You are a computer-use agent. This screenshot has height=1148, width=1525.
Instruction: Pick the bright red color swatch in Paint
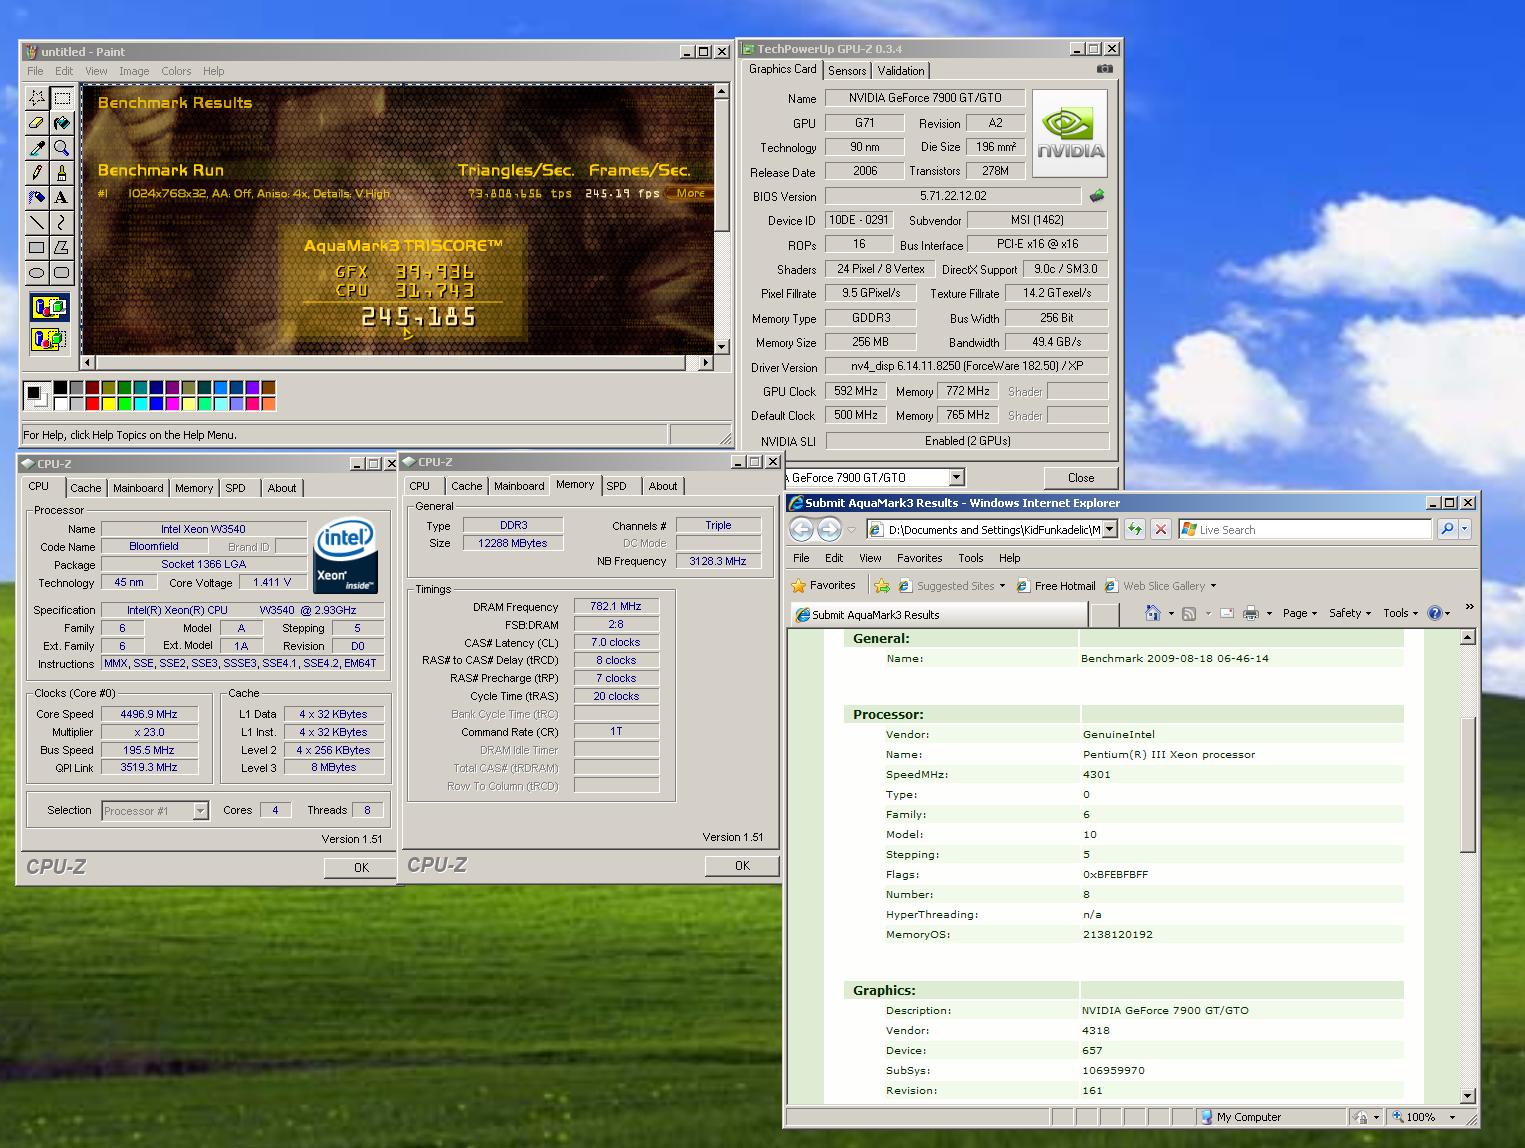point(92,404)
